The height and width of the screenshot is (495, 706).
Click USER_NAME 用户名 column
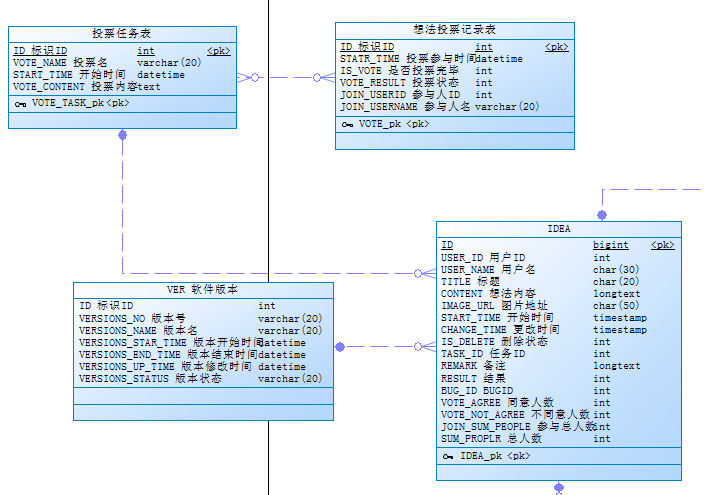pos(488,270)
